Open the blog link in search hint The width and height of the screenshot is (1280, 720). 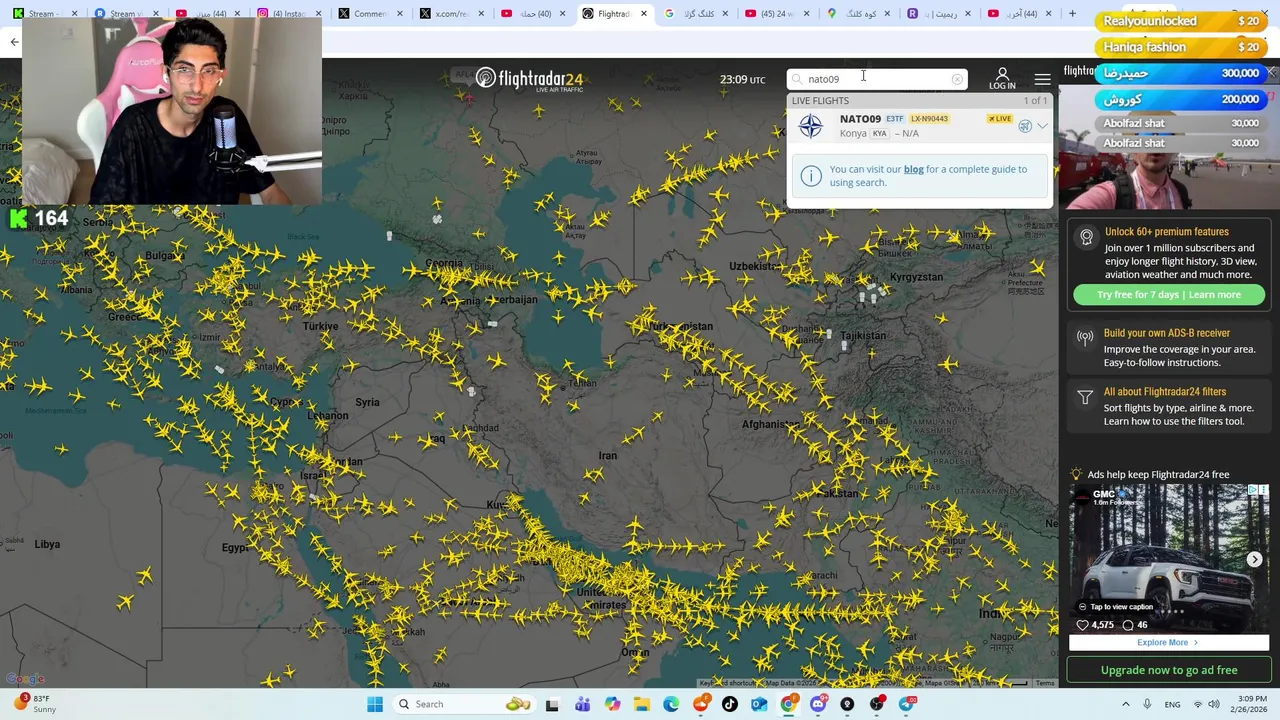pyautogui.click(x=914, y=169)
